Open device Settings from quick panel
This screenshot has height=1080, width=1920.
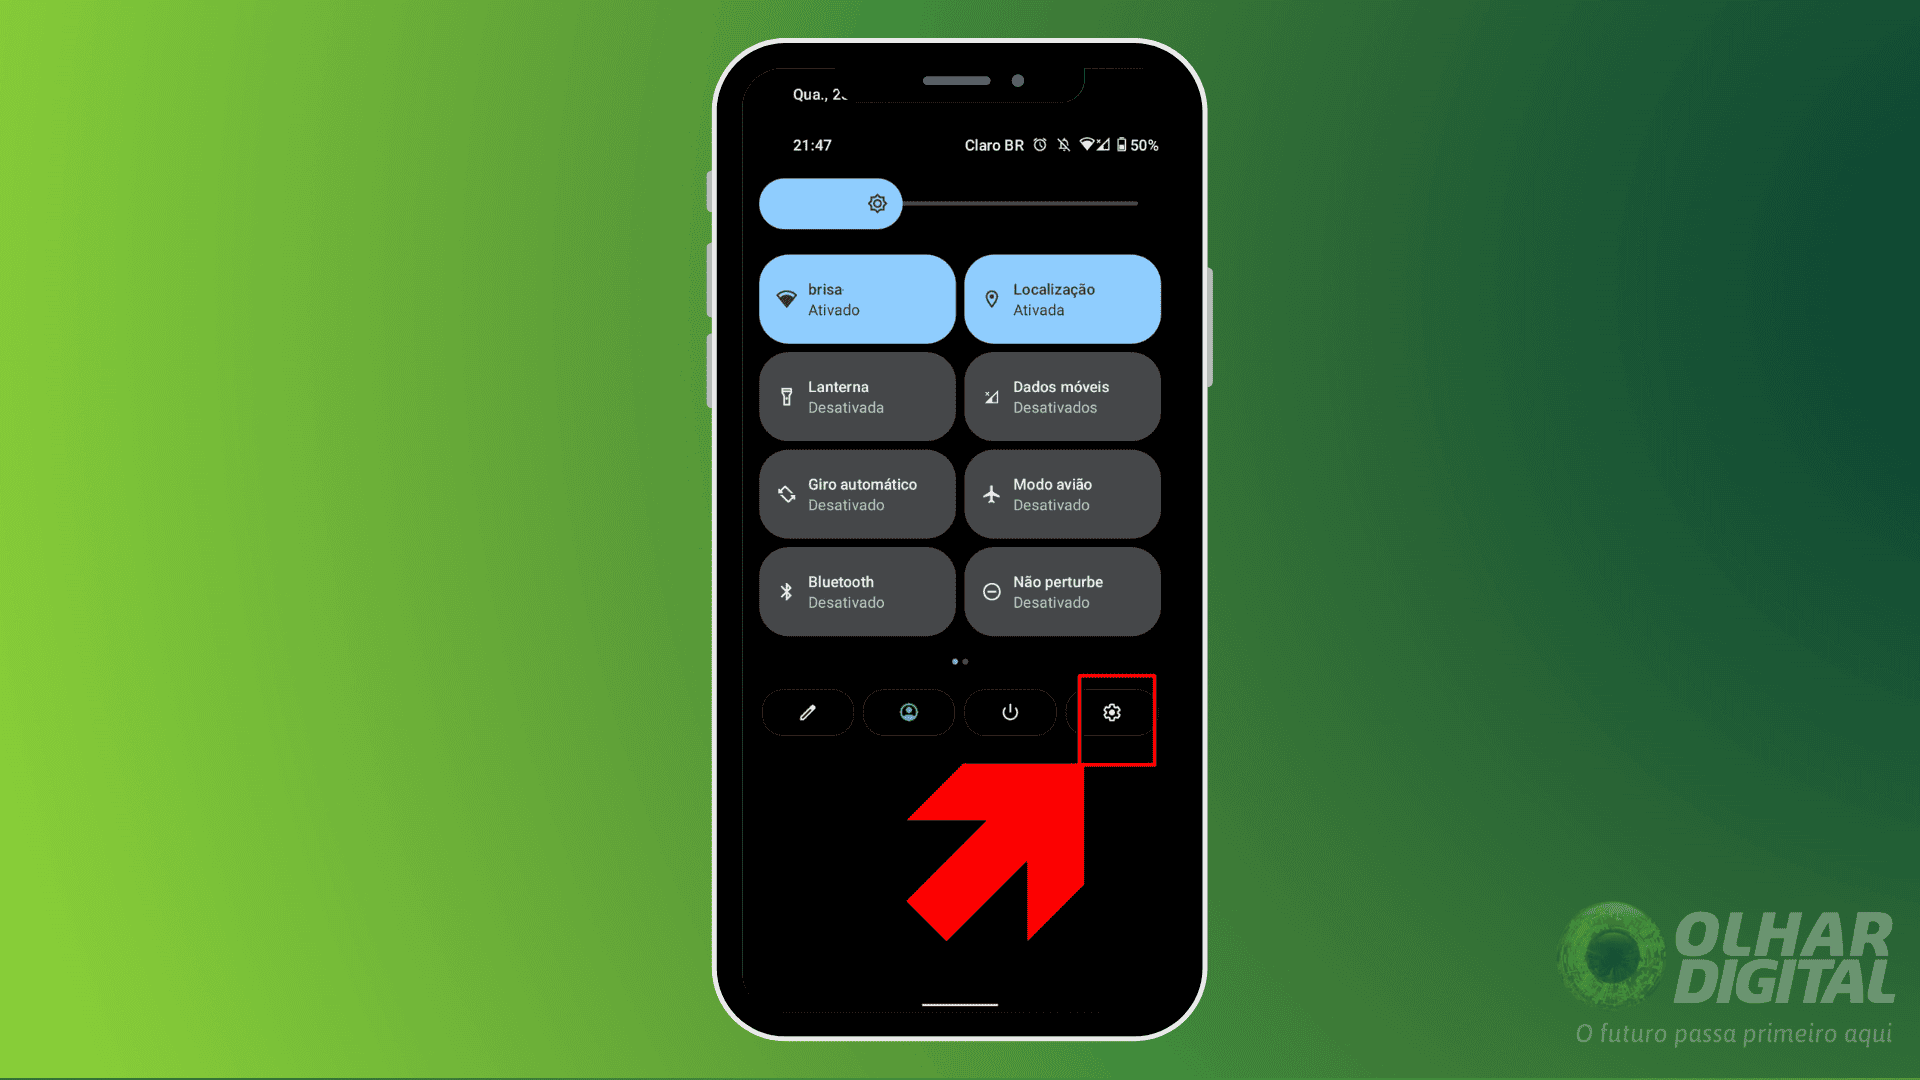pyautogui.click(x=1112, y=712)
